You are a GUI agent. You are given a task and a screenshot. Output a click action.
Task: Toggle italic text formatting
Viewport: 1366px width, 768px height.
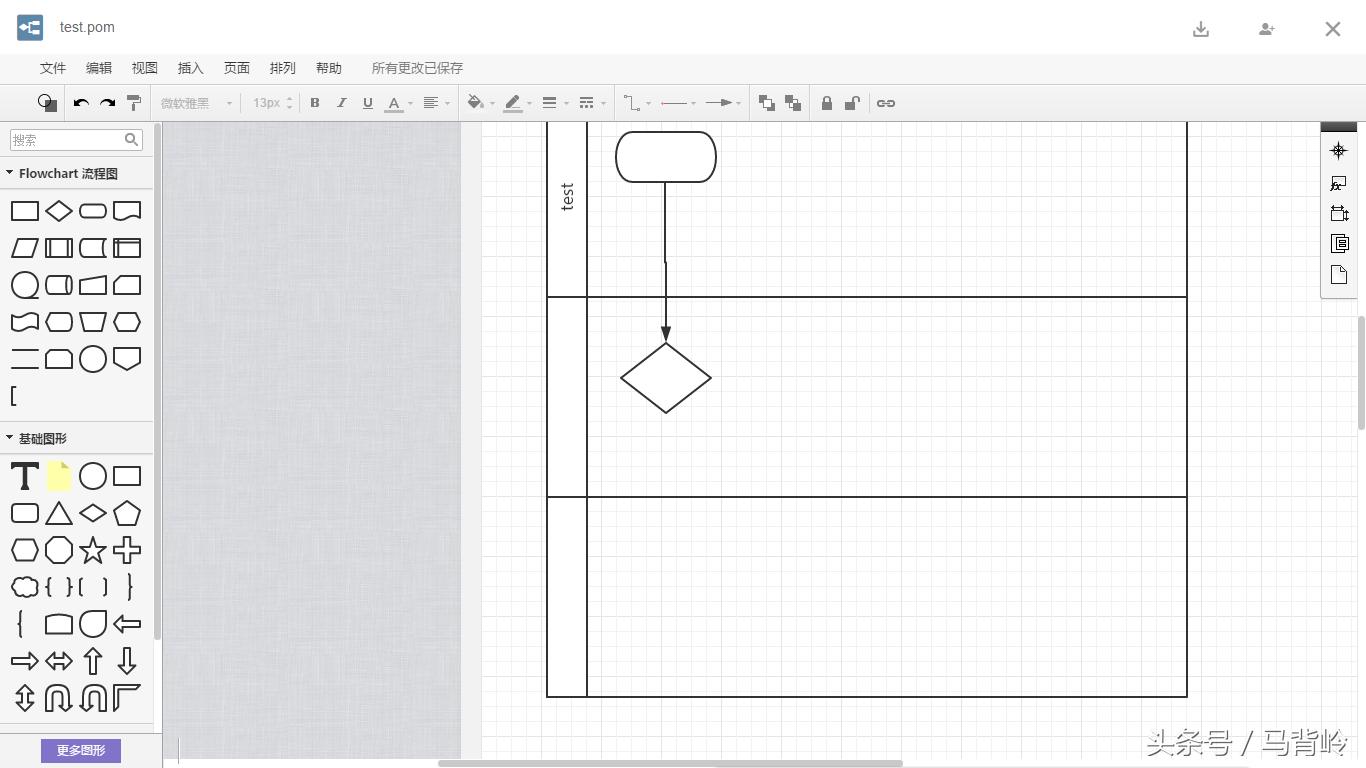[x=341, y=103]
